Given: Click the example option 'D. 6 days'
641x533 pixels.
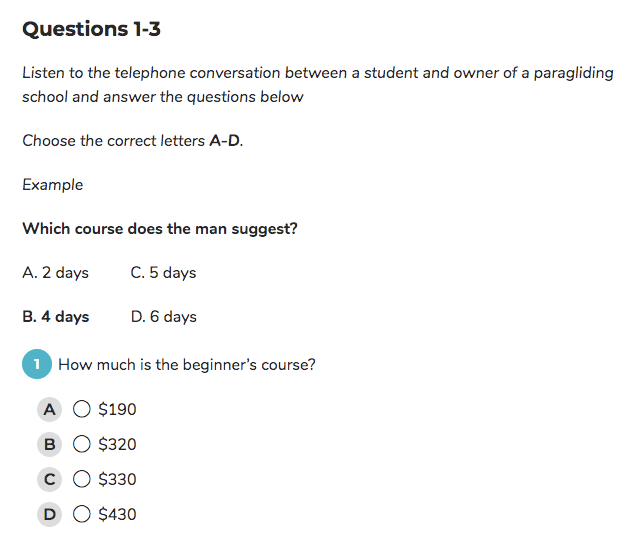Looking at the screenshot, I should pos(164,317).
